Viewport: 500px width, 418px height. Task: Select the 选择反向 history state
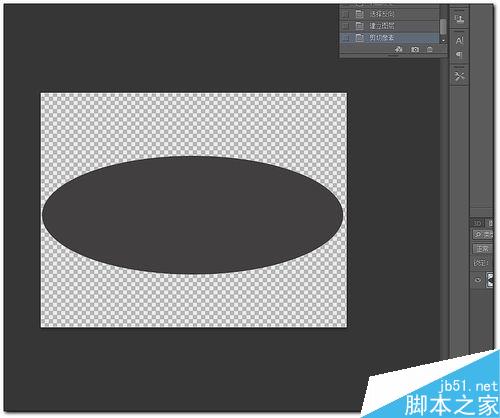pos(390,14)
